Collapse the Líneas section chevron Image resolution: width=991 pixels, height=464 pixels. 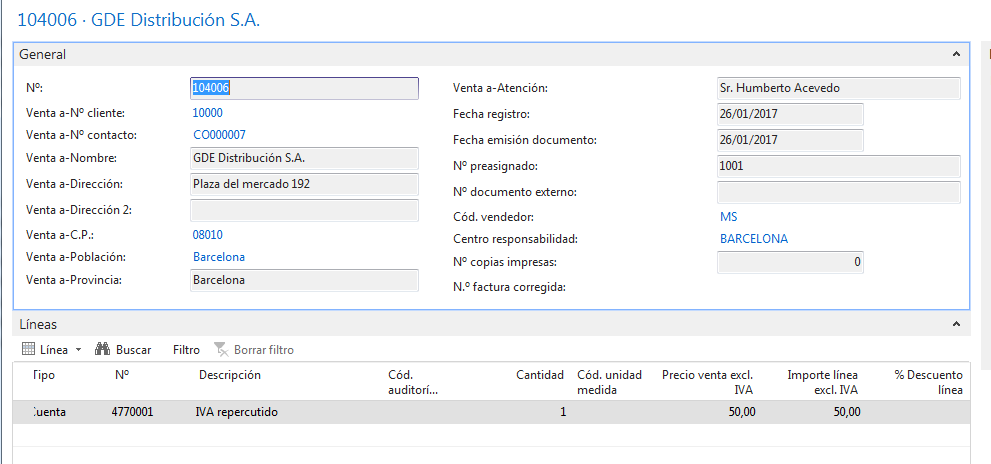pyautogui.click(x=956, y=324)
